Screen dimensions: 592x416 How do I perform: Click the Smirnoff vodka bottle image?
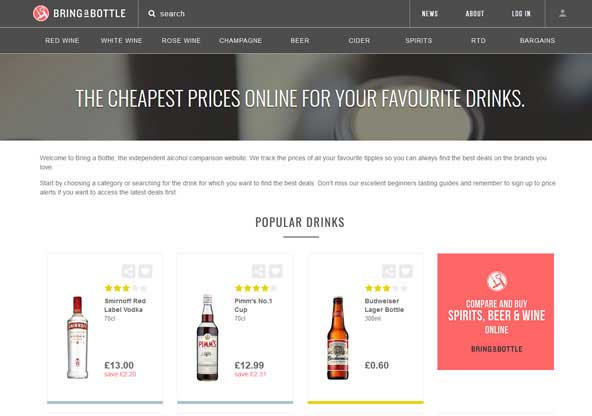click(77, 337)
